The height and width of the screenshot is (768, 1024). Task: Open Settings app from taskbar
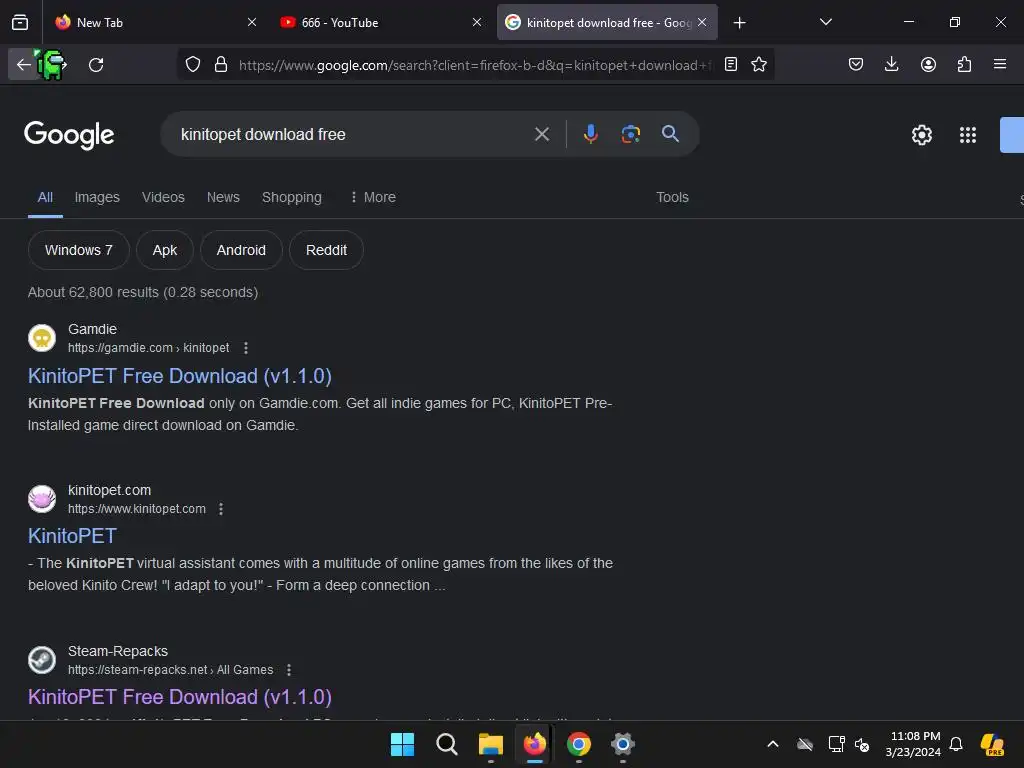pos(623,744)
